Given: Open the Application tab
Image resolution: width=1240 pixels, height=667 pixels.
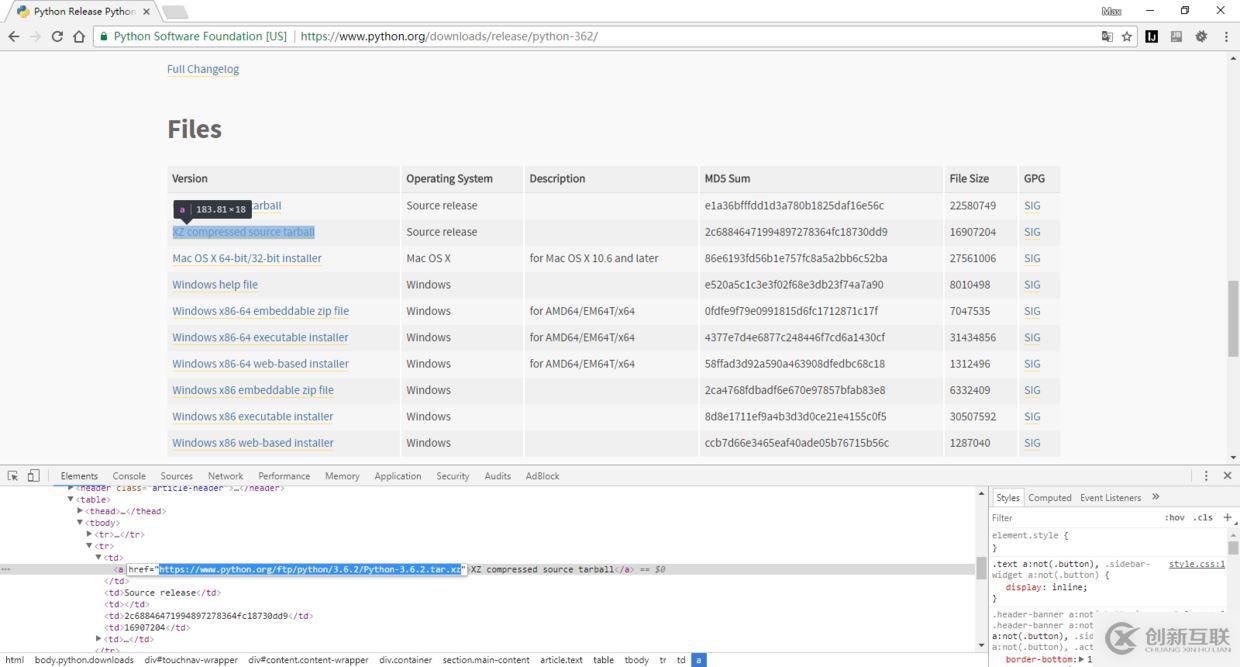Looking at the screenshot, I should tap(398, 476).
